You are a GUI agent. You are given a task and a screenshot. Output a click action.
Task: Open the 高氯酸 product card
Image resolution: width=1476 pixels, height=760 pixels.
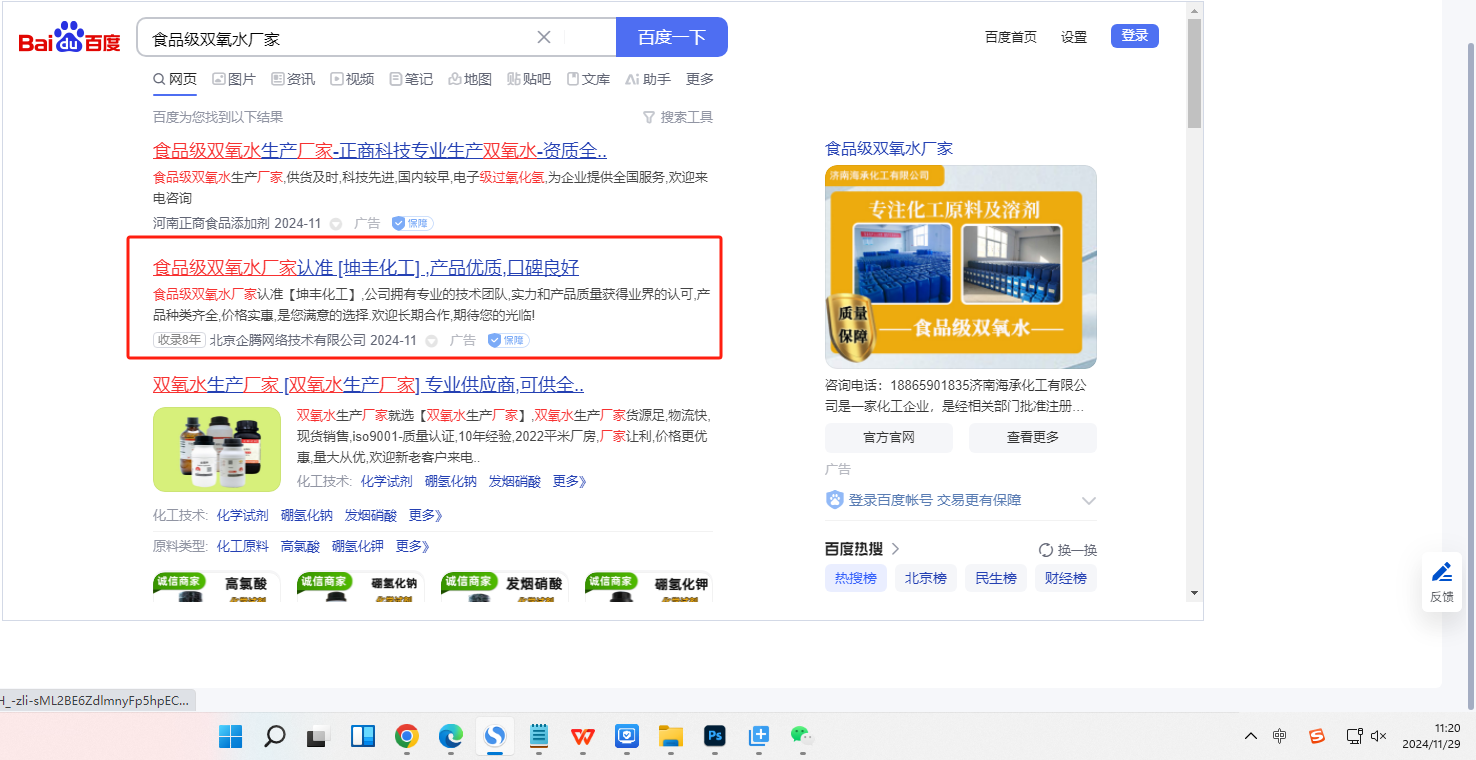[217, 586]
